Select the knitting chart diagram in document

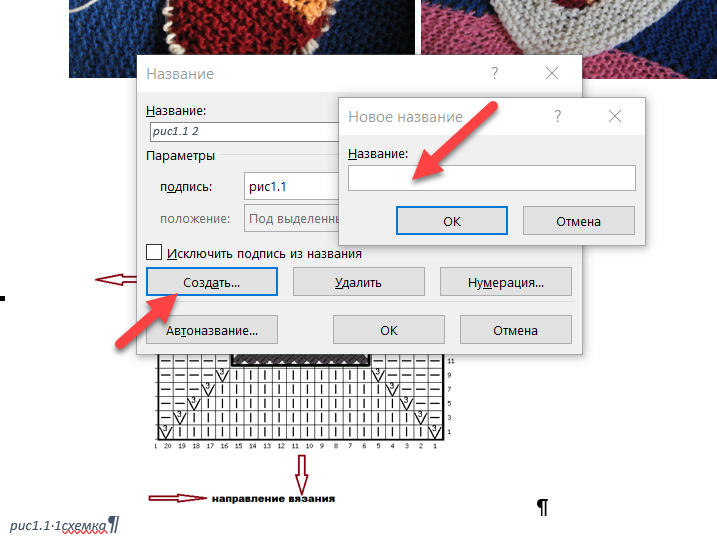pyautogui.click(x=300, y=400)
